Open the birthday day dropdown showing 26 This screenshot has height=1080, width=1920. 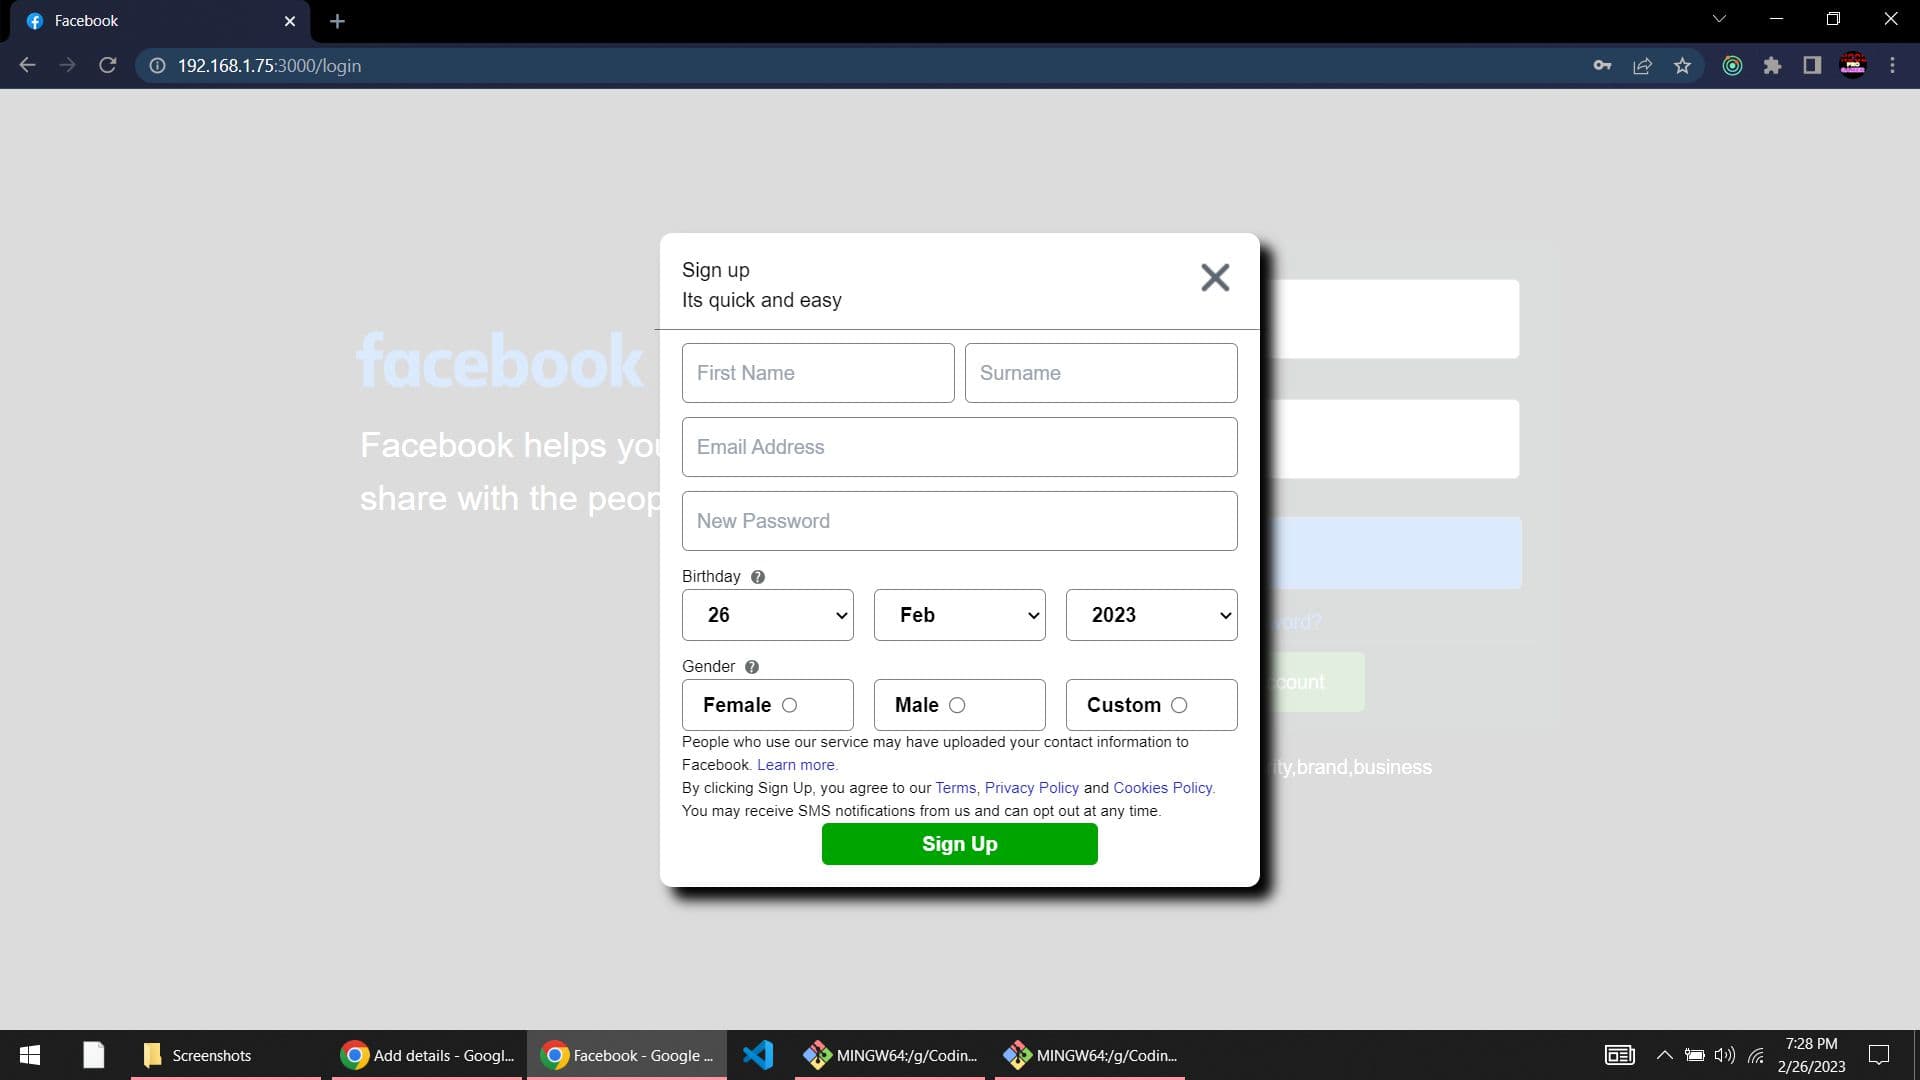pyautogui.click(x=767, y=615)
